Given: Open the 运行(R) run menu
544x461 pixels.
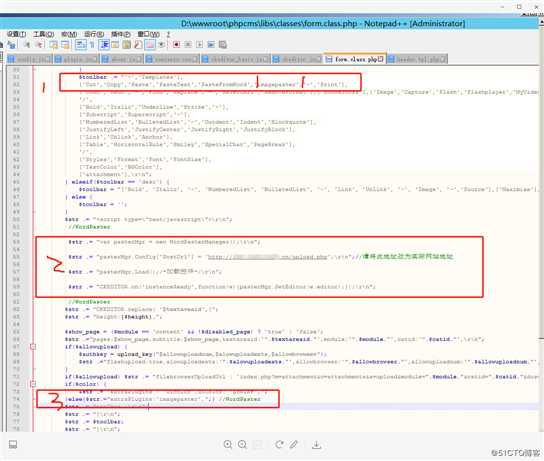Looking at the screenshot, I should pos(94,34).
